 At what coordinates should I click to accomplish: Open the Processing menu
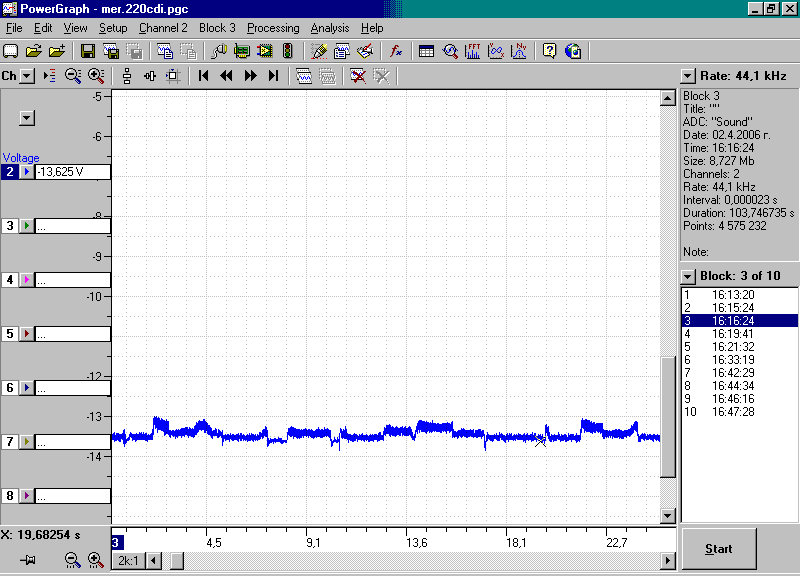273,28
